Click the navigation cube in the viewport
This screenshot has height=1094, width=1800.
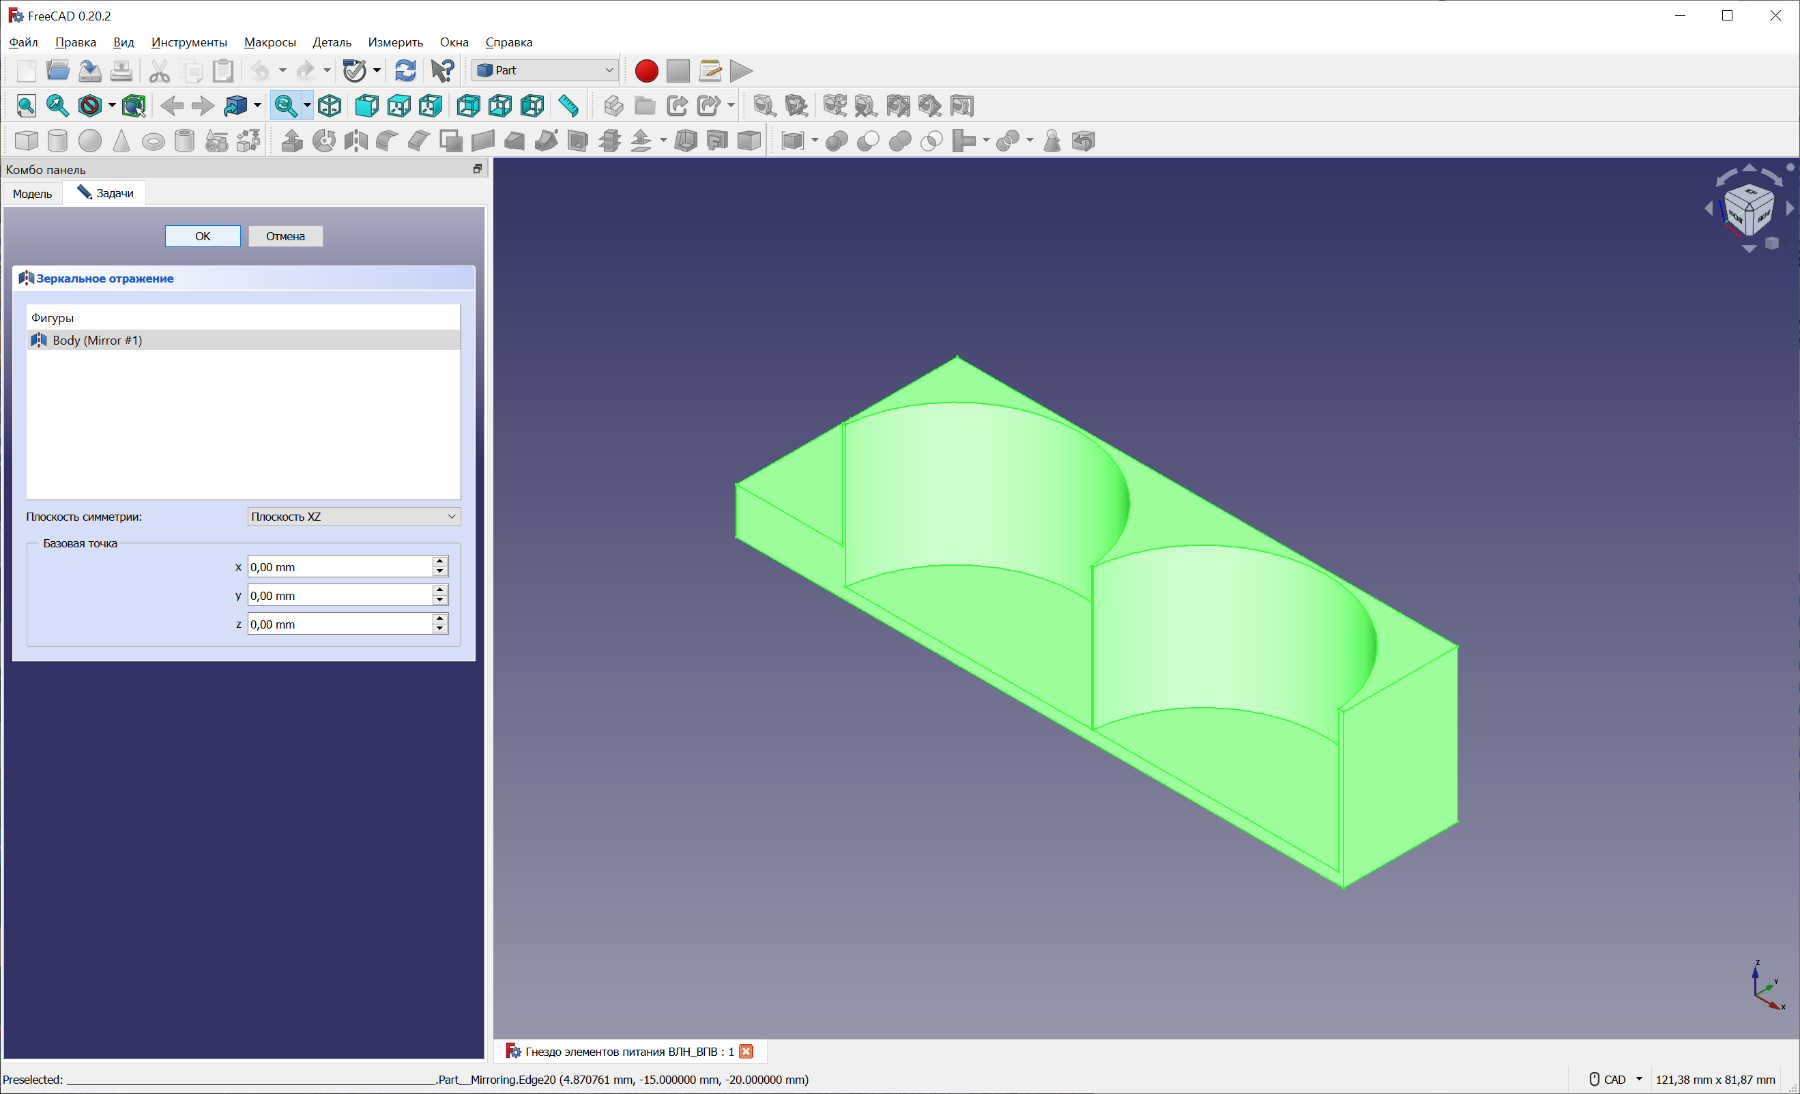coord(1748,209)
